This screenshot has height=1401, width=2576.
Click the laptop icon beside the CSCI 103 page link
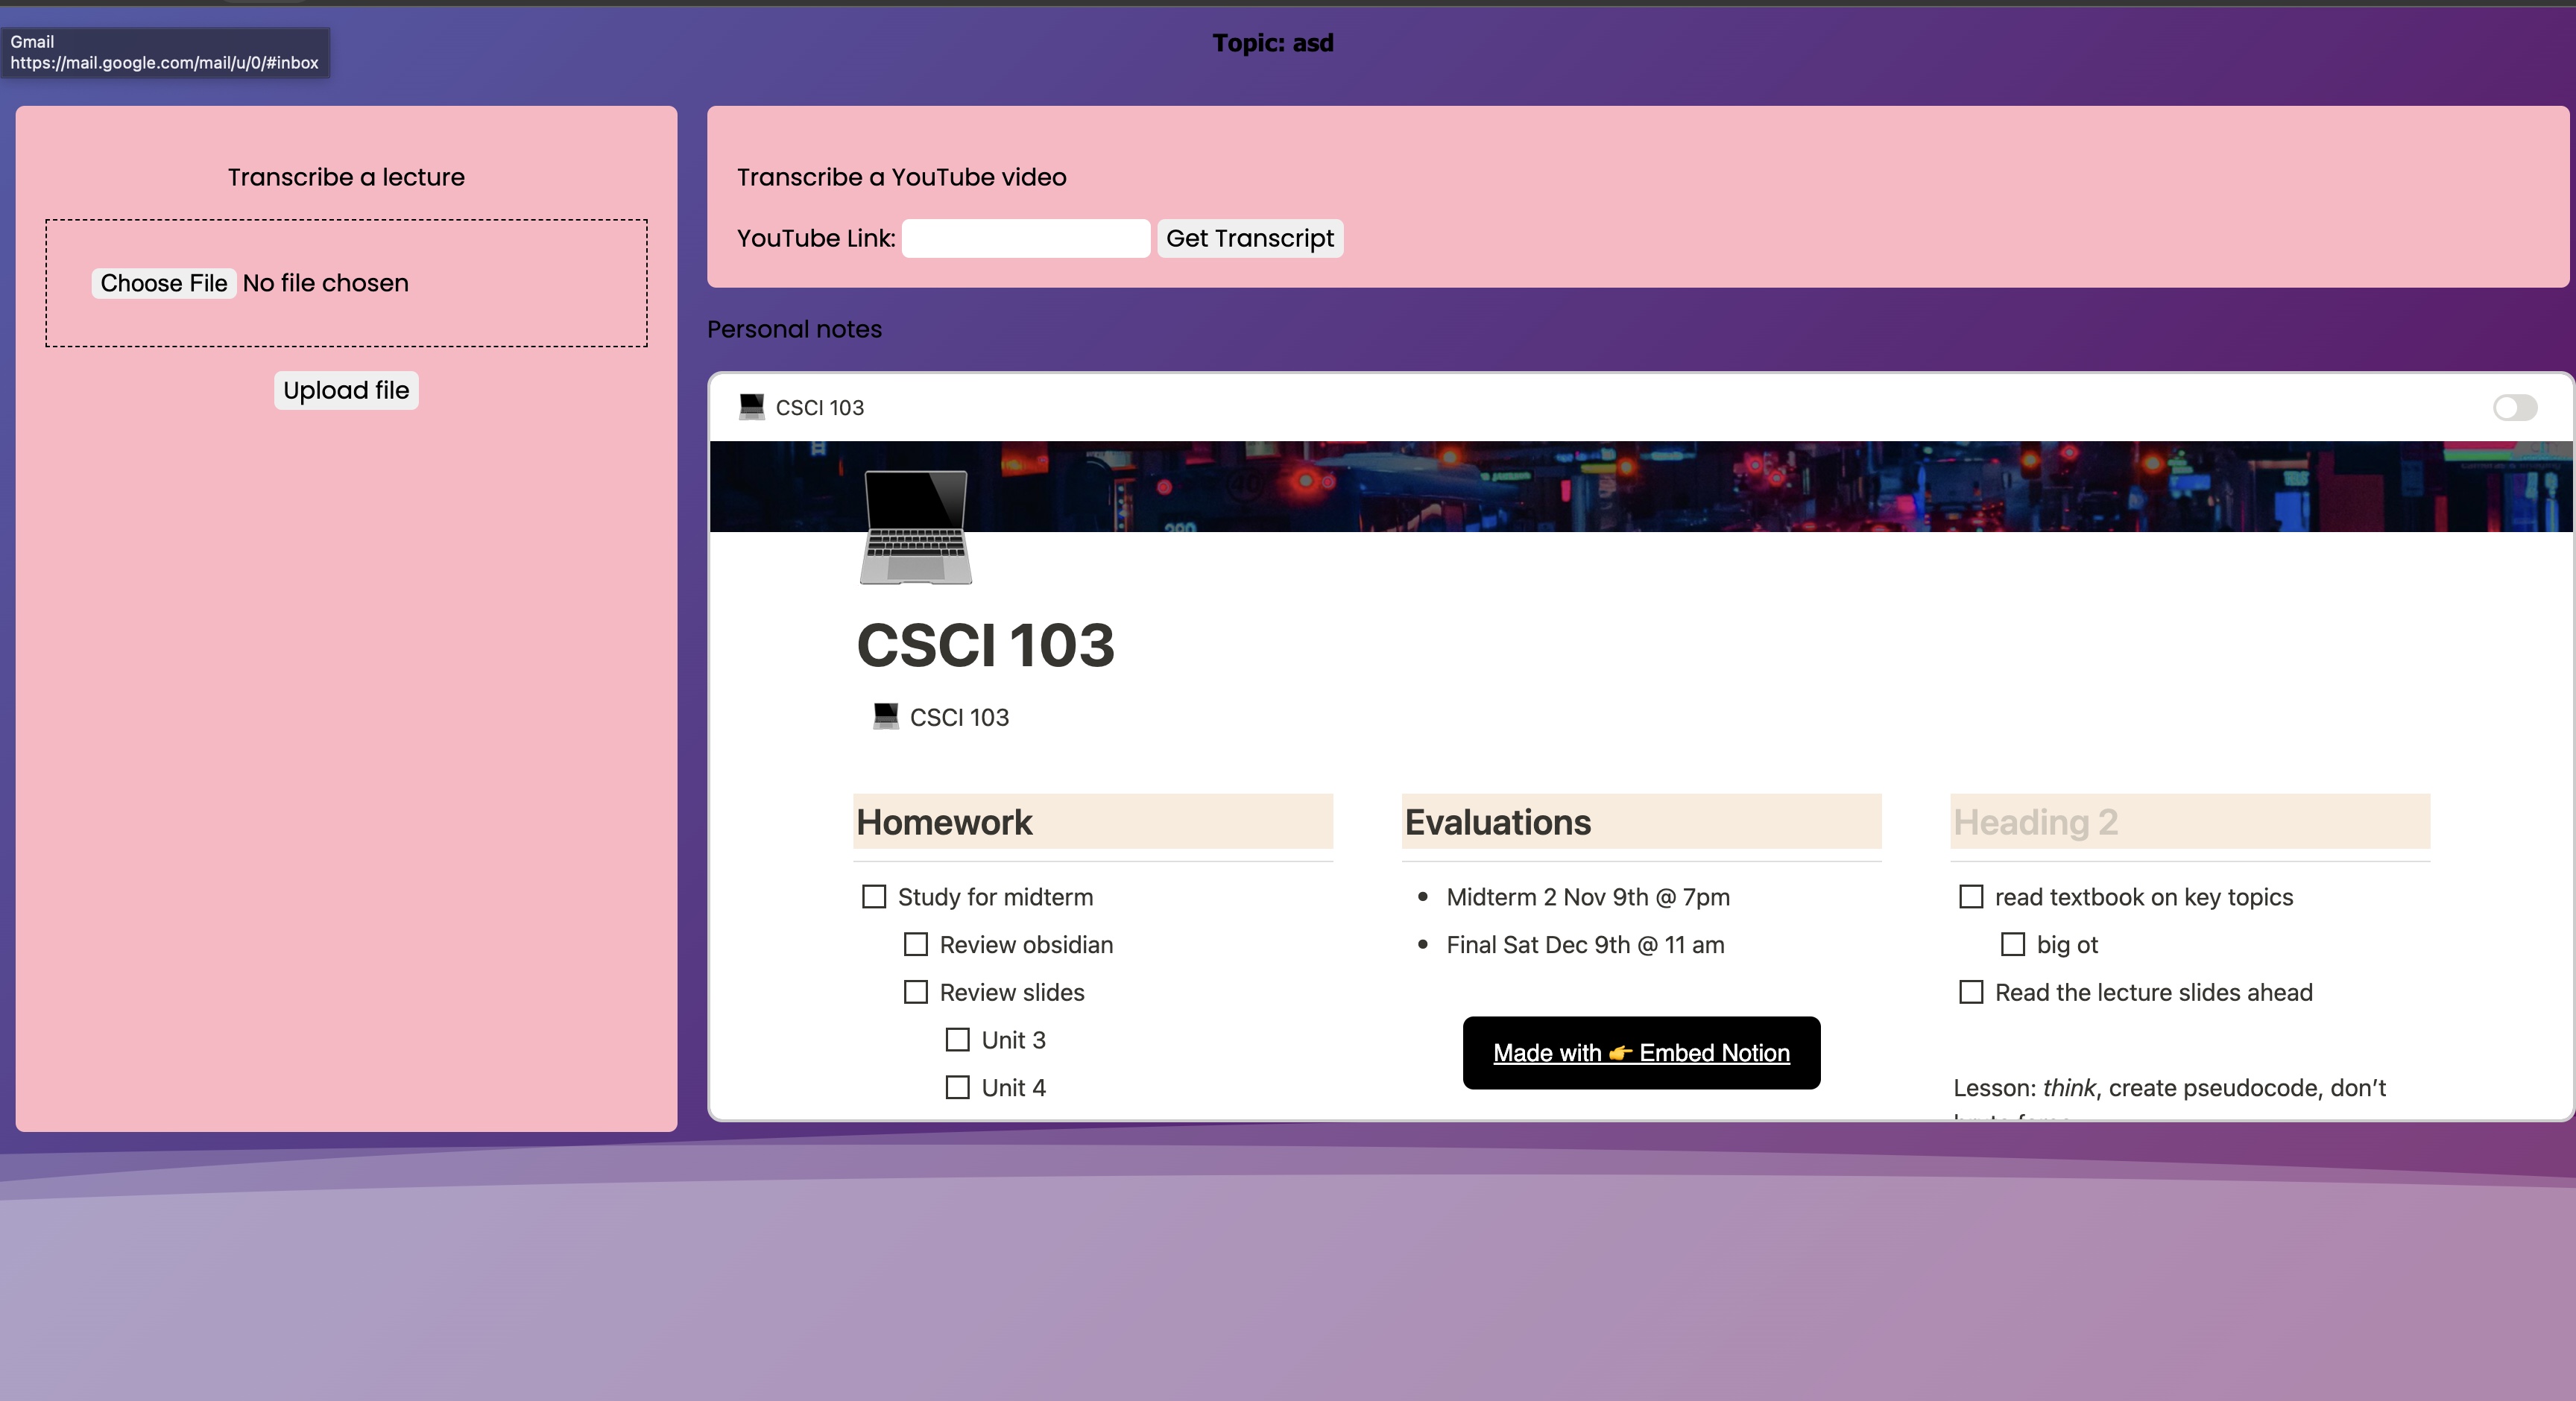[886, 716]
